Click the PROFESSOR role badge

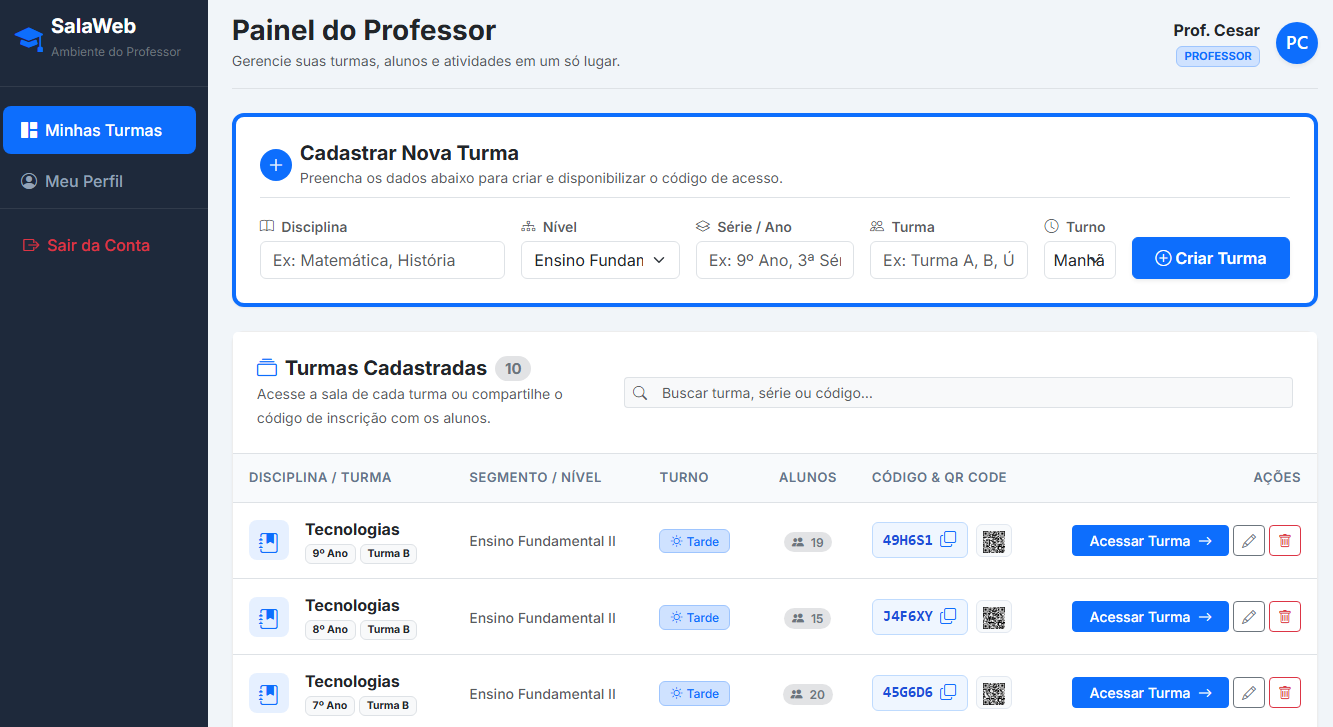point(1218,56)
